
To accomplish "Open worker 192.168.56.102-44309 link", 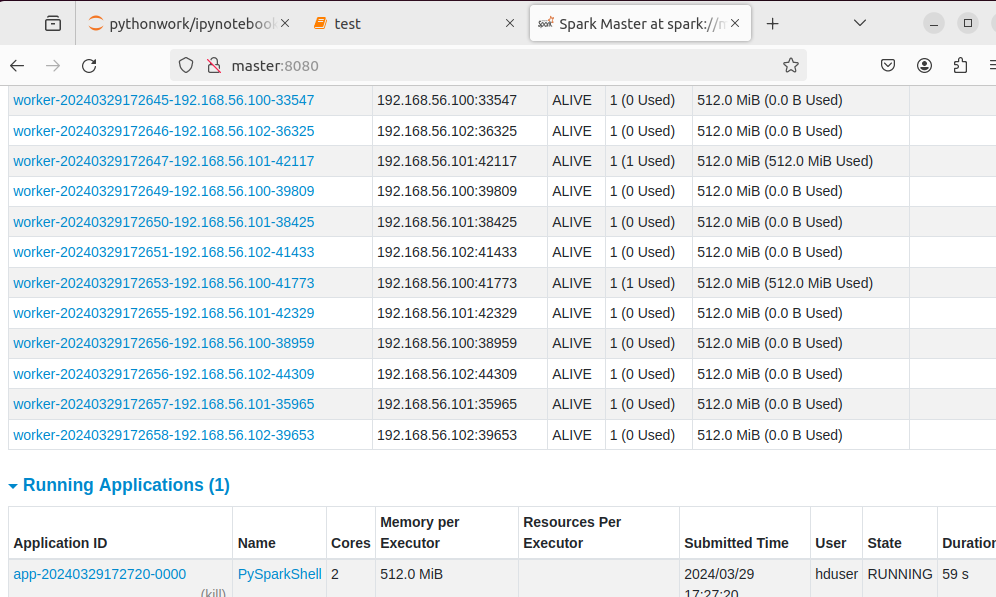I will coord(164,374).
